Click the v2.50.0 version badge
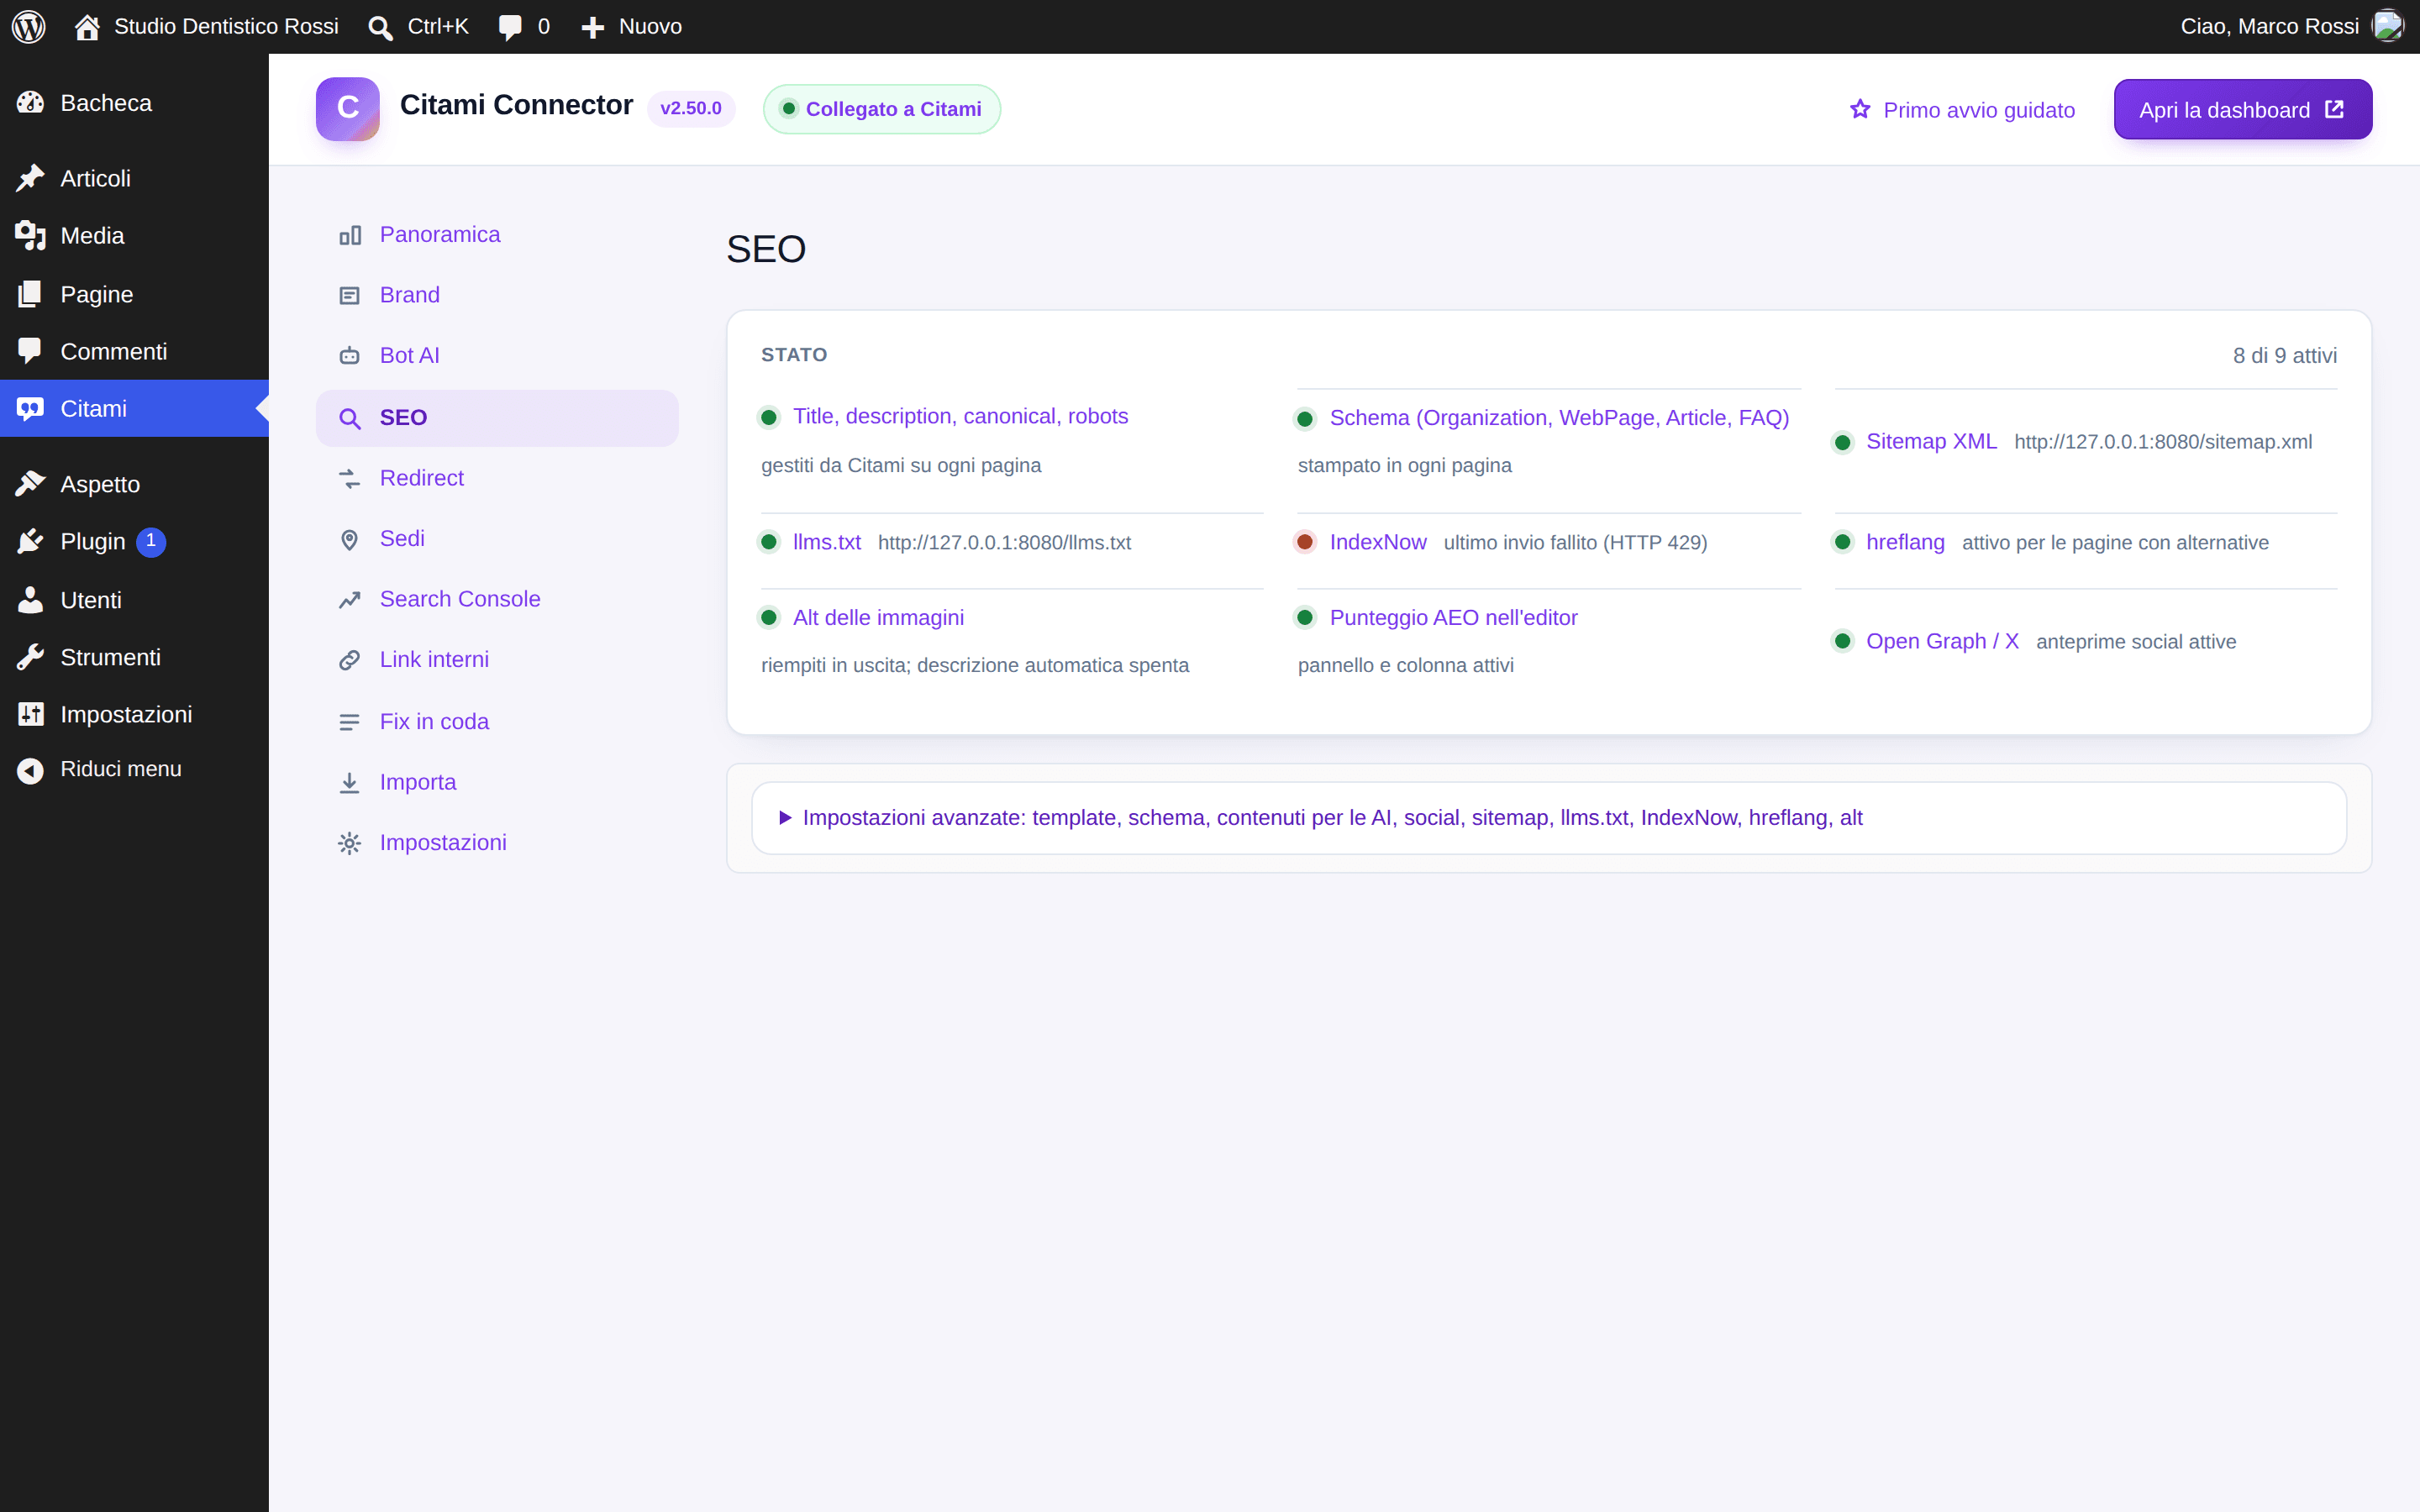Screen dimensions: 2420x1512 click(x=691, y=108)
